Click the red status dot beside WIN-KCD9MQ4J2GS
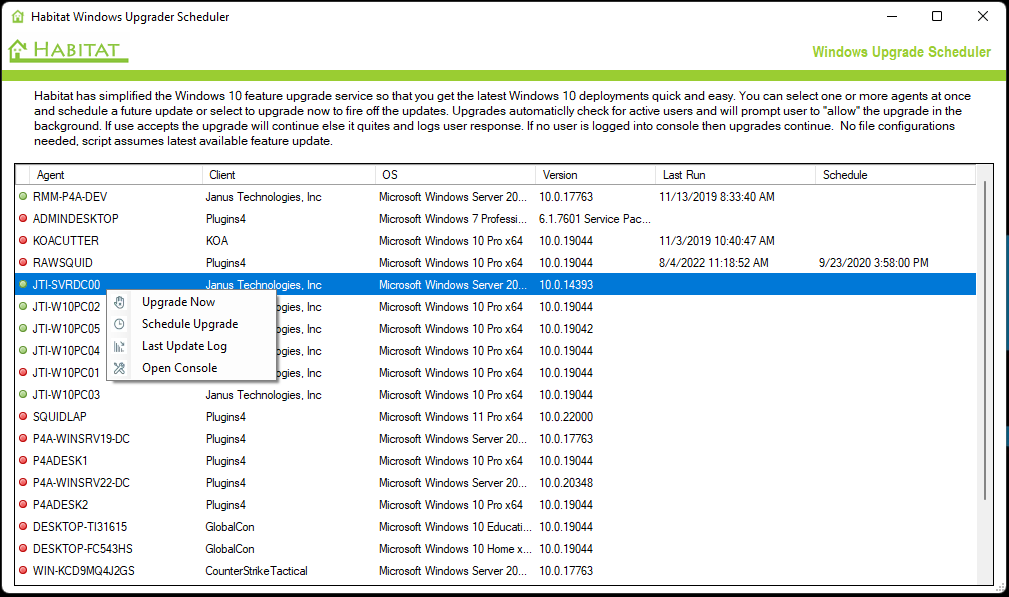Screen dimensions: 1009x597 click(22, 570)
